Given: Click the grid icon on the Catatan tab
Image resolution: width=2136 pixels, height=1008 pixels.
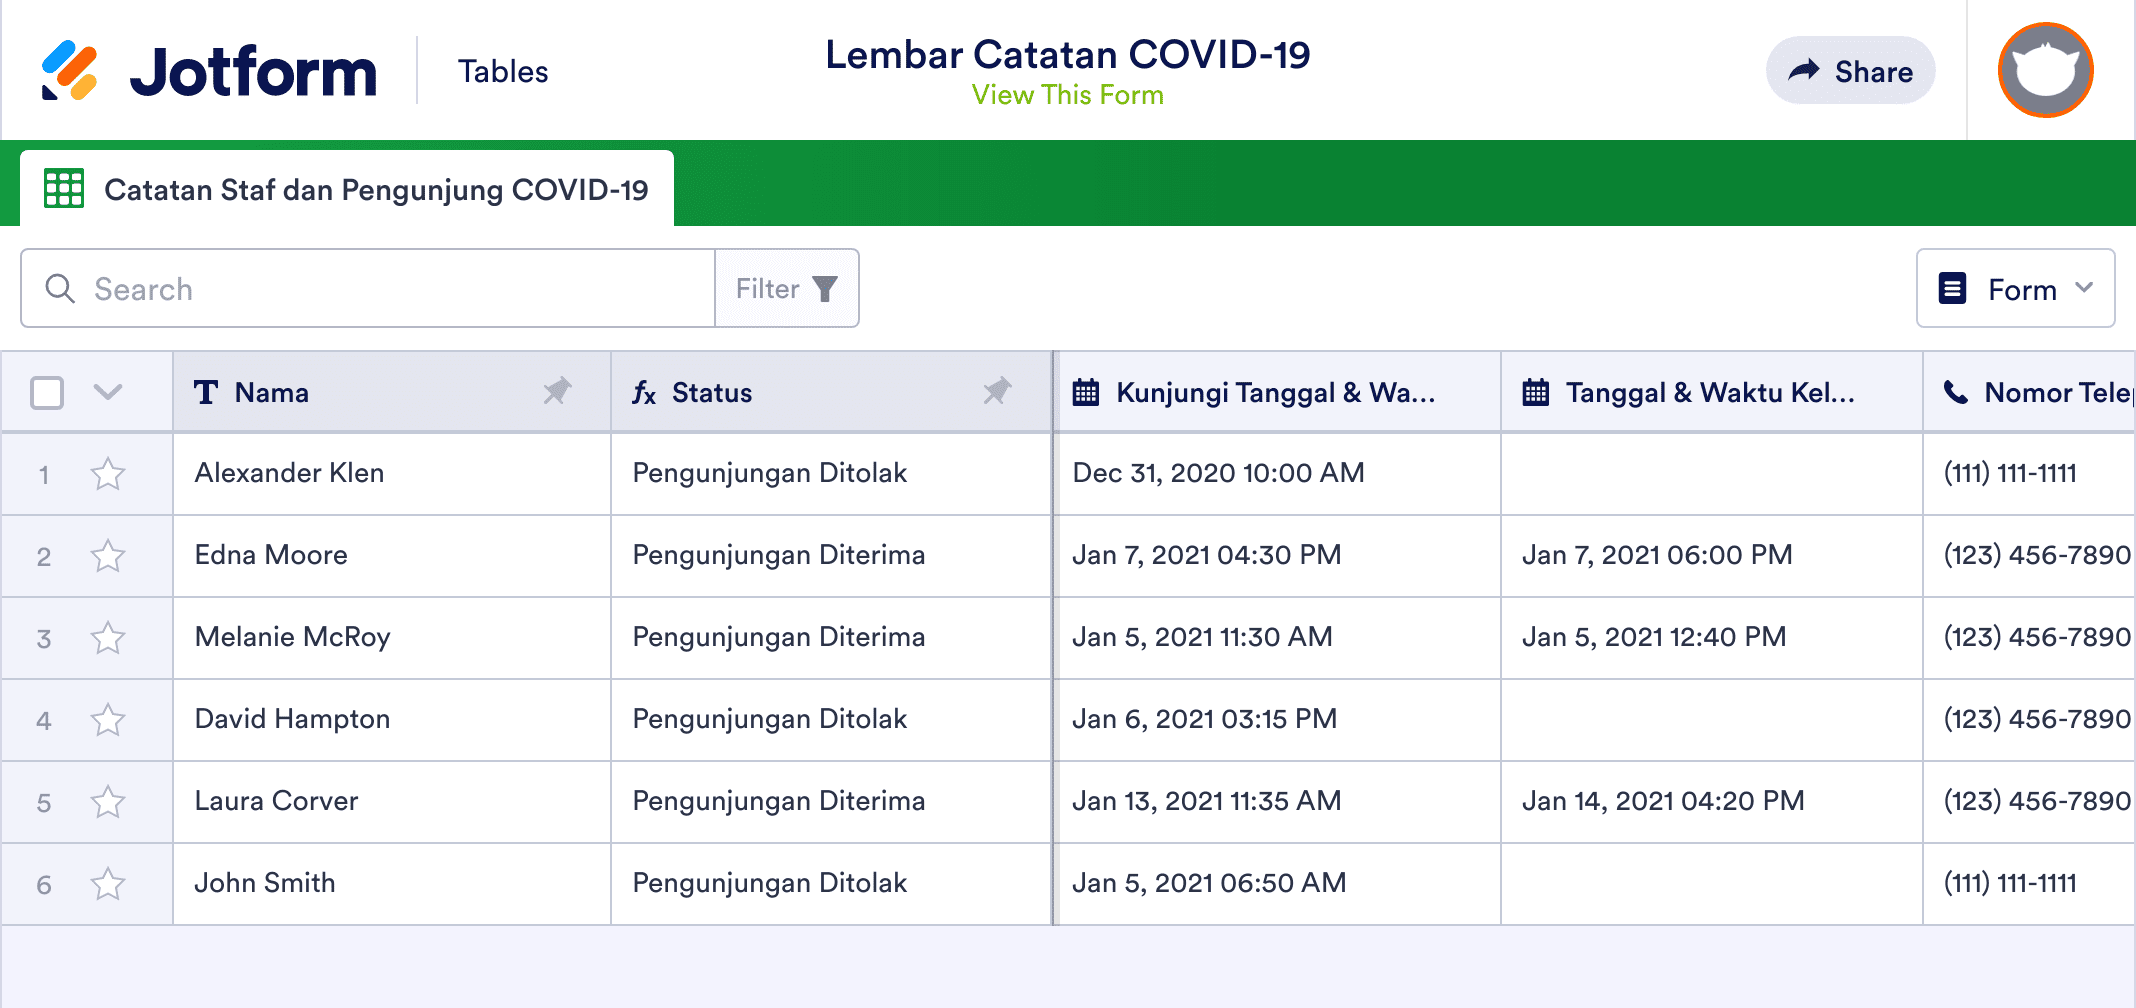Looking at the screenshot, I should tap(64, 188).
